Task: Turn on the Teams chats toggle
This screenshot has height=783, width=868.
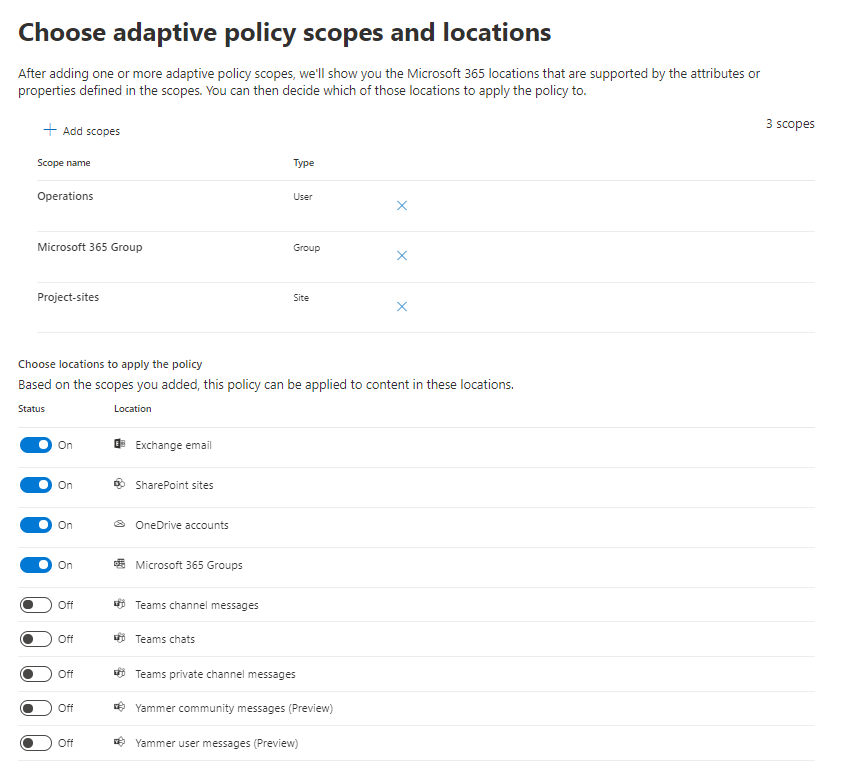Action: (x=36, y=639)
